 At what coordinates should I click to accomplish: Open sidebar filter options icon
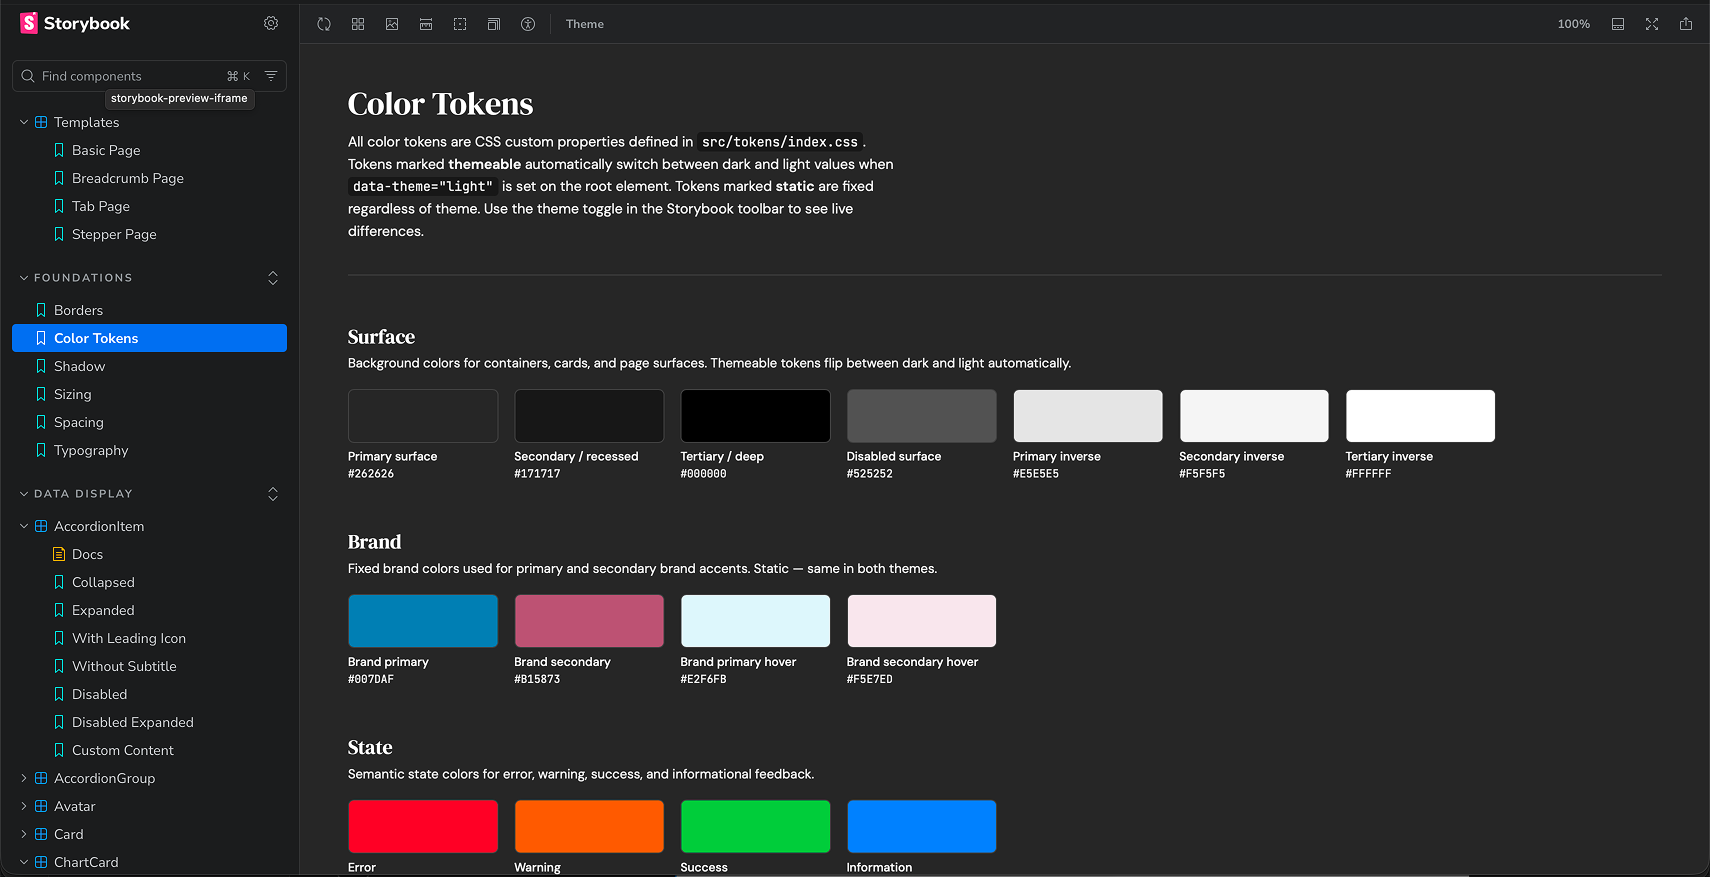coord(271,76)
